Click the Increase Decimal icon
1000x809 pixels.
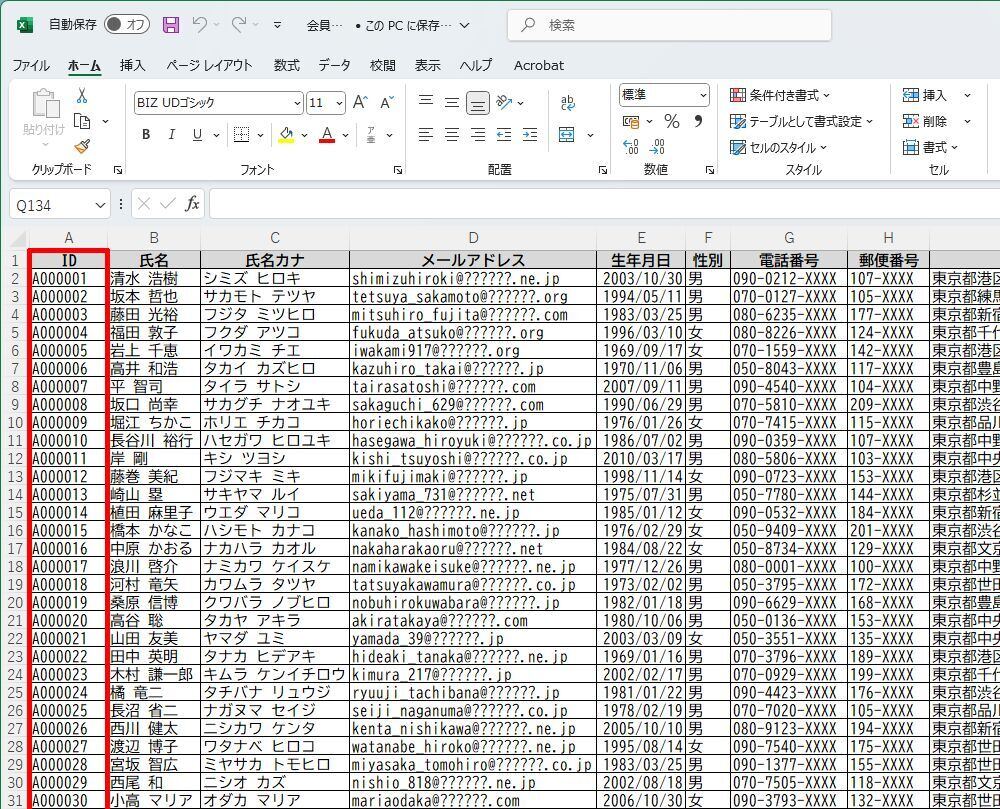(x=630, y=147)
